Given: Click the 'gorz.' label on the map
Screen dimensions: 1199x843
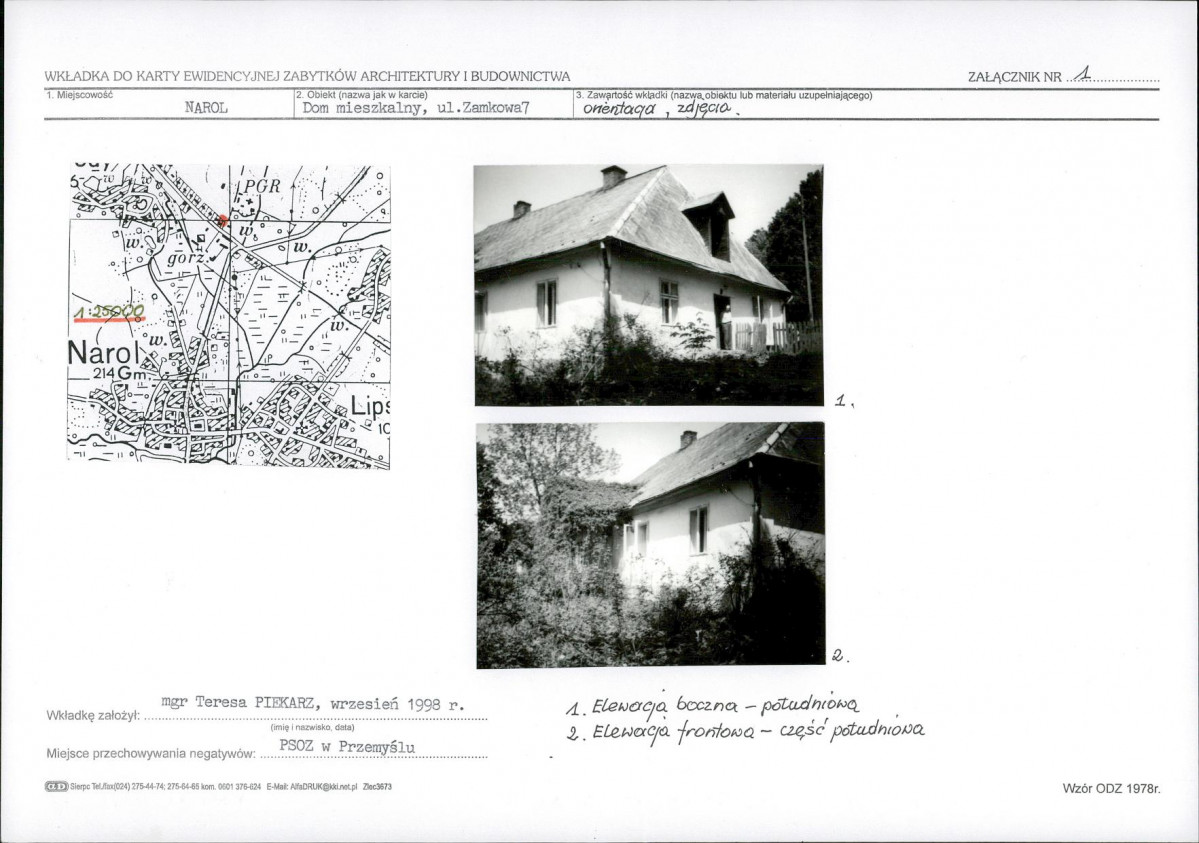Looking at the screenshot, I should (186, 258).
